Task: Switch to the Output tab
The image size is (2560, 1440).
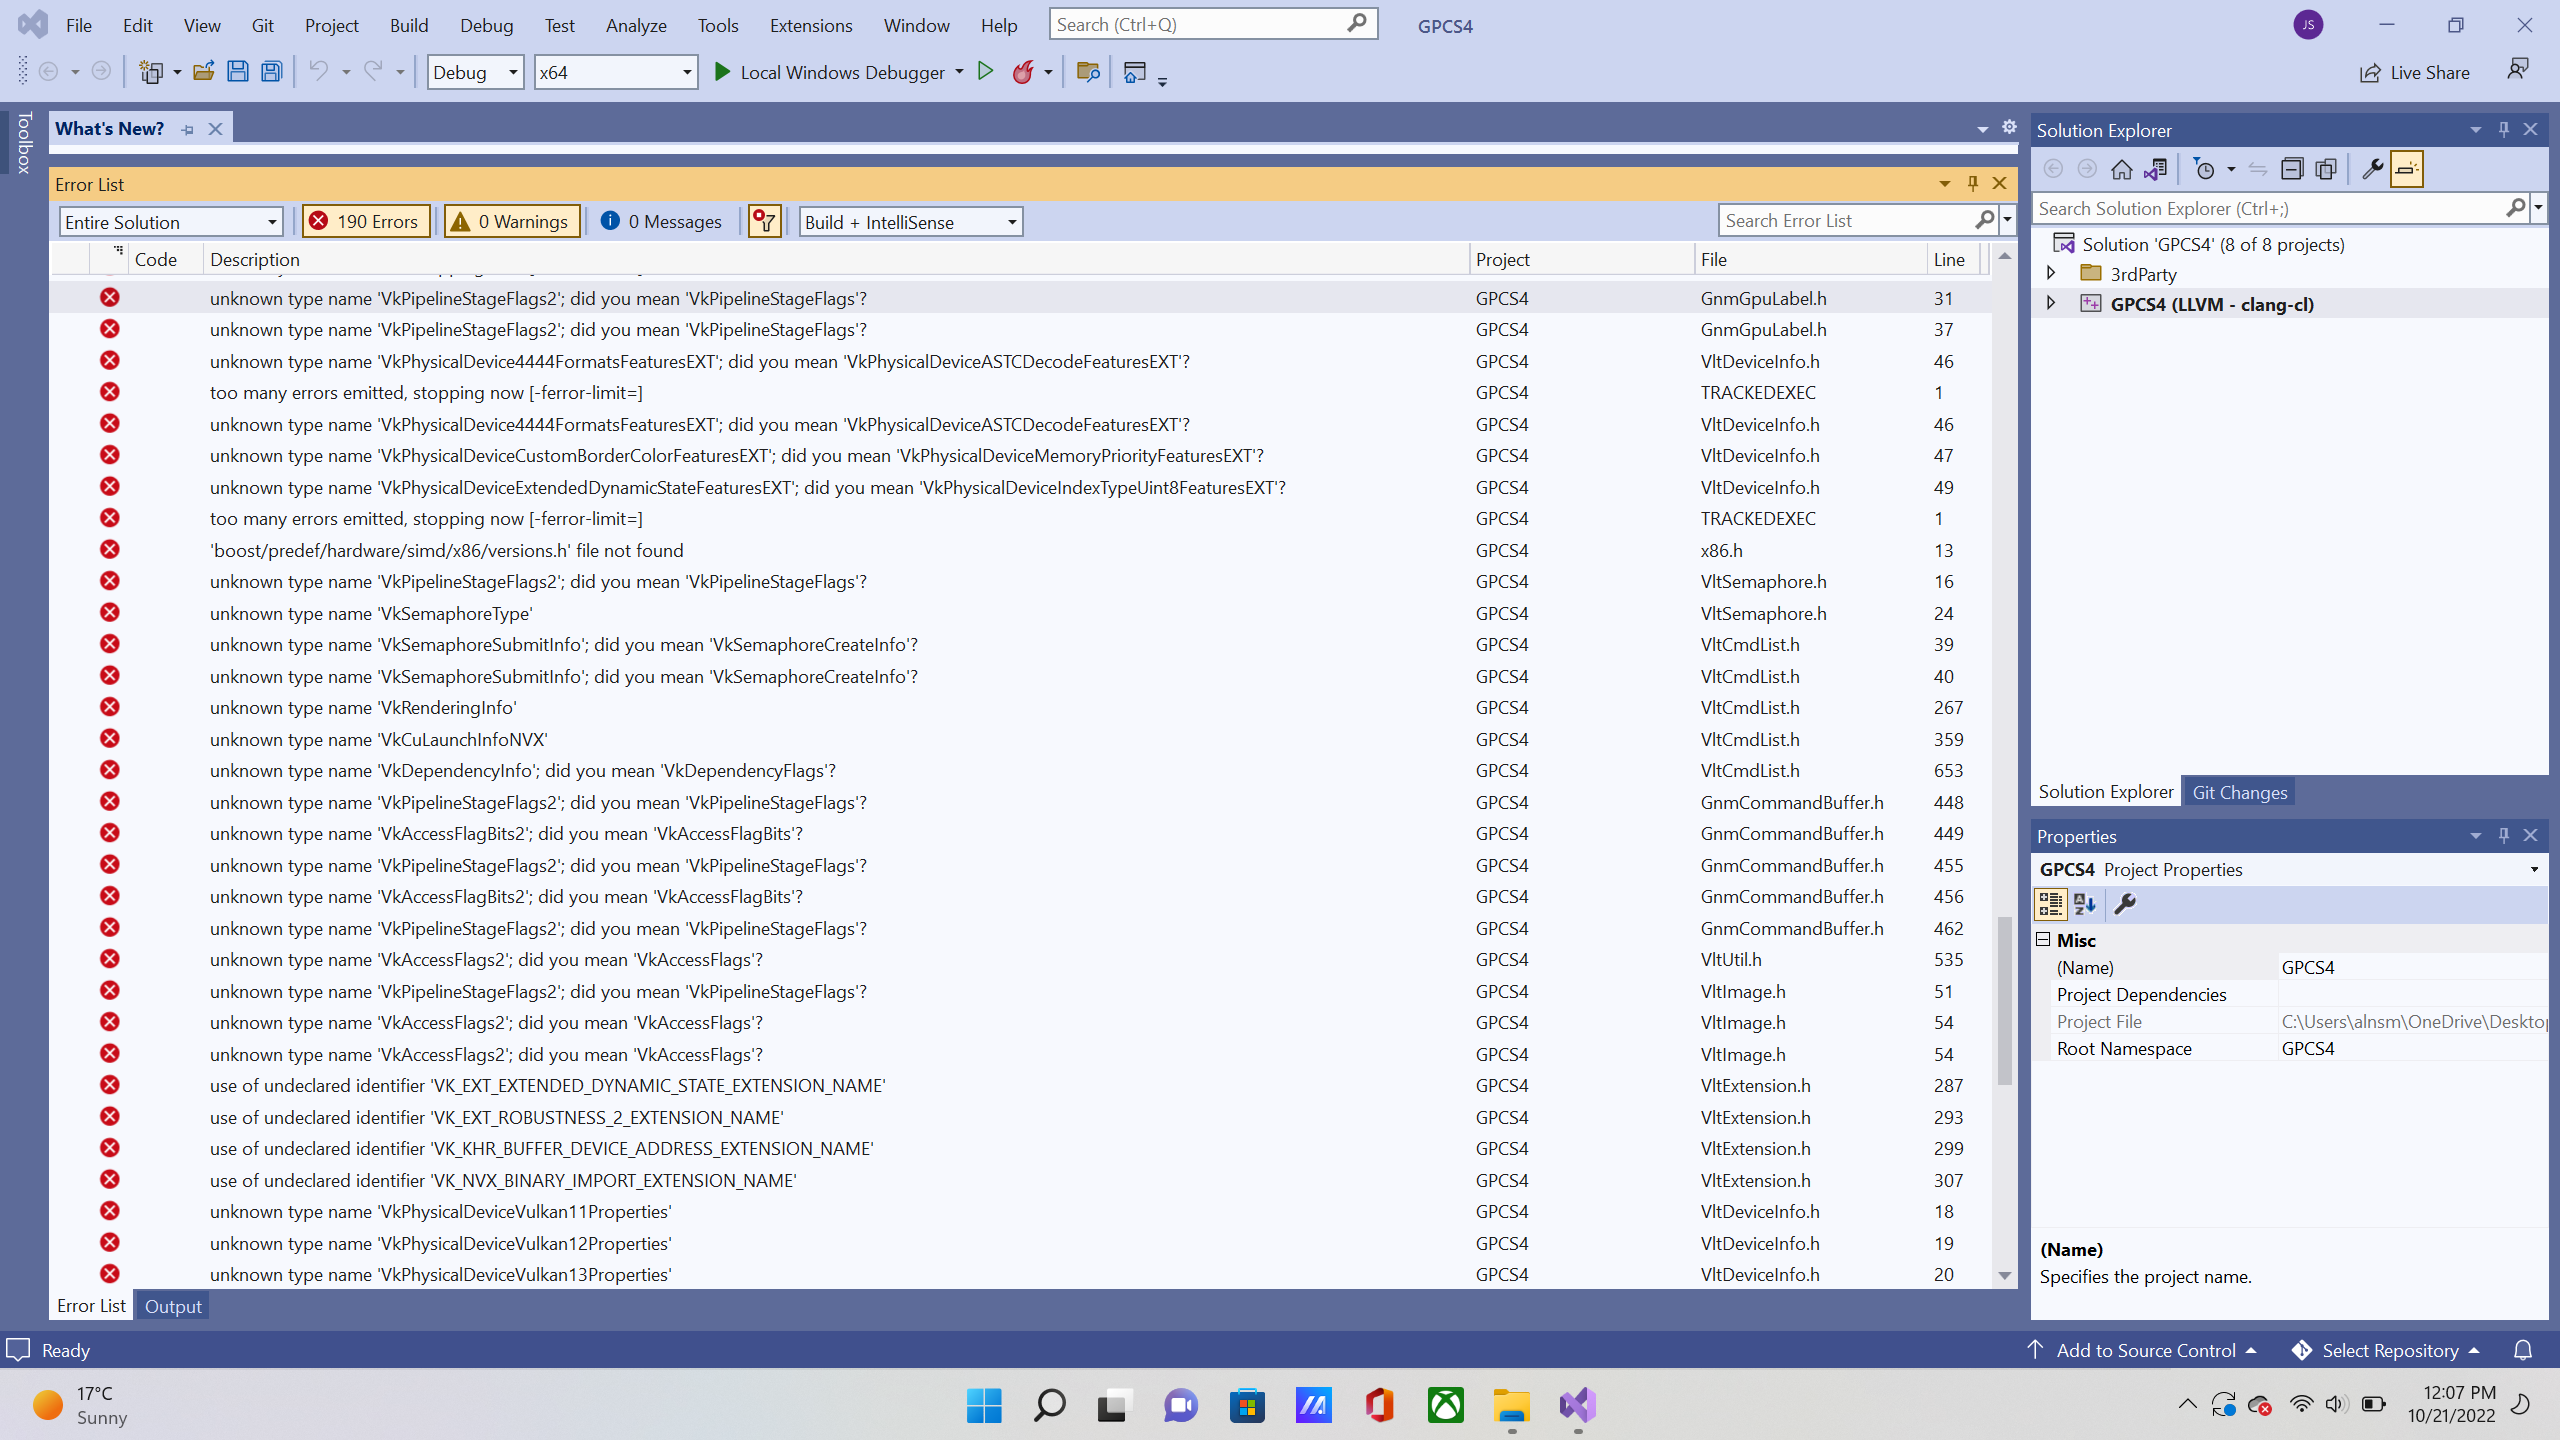Action: (173, 1306)
